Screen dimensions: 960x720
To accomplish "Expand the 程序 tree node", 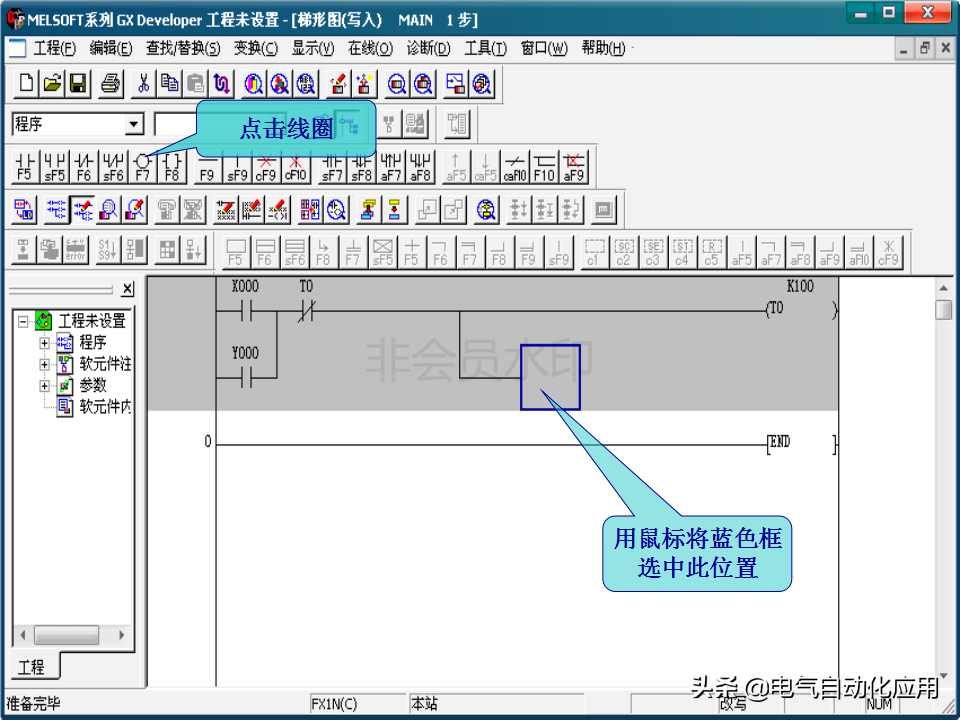I will pyautogui.click(x=44, y=343).
